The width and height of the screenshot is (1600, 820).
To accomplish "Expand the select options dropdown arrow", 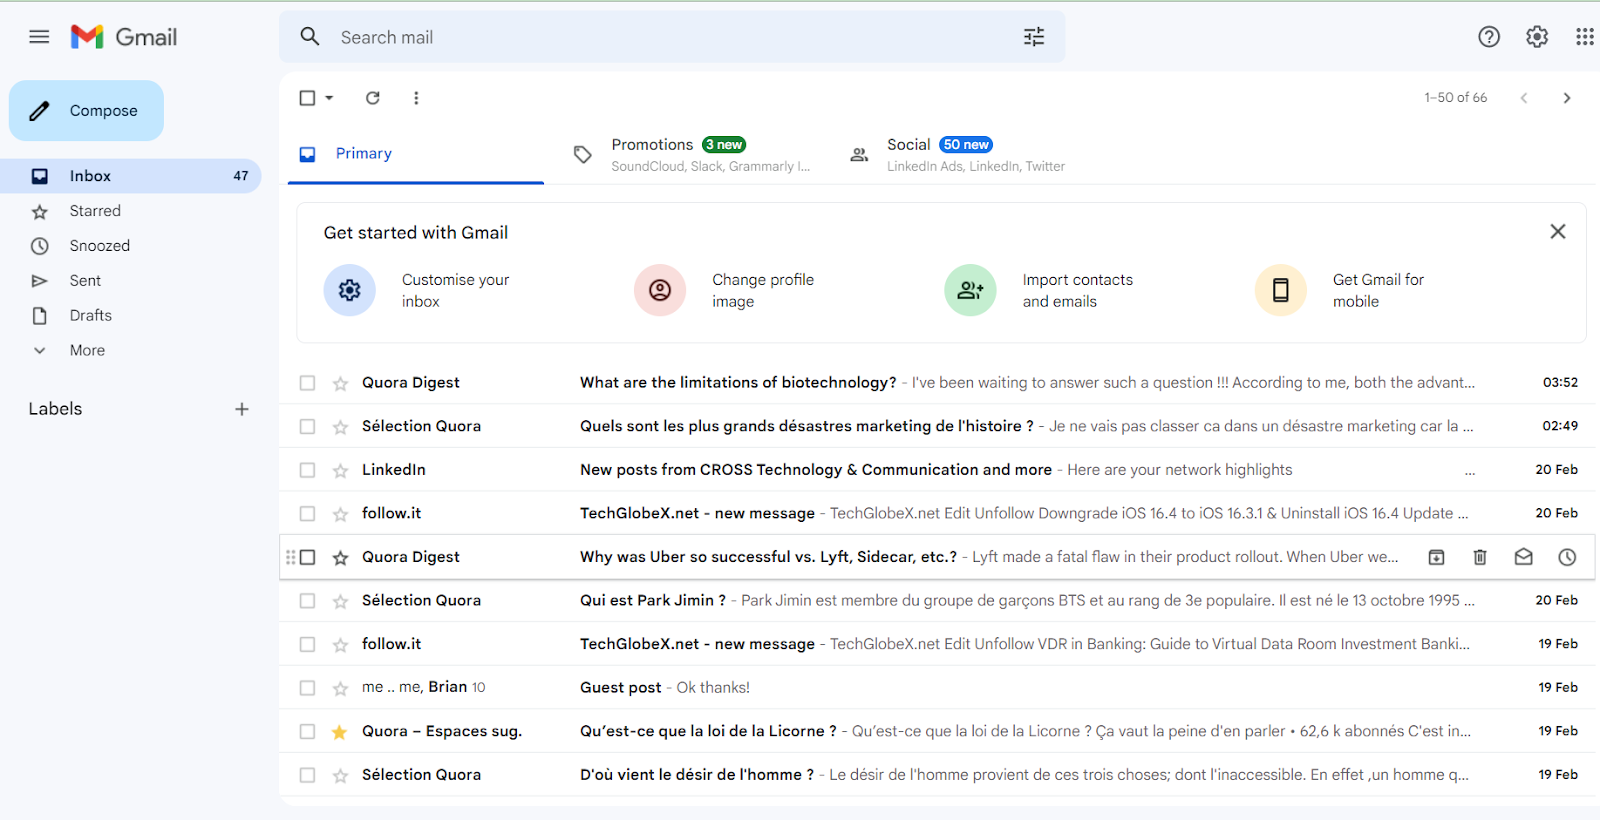I will click(329, 98).
